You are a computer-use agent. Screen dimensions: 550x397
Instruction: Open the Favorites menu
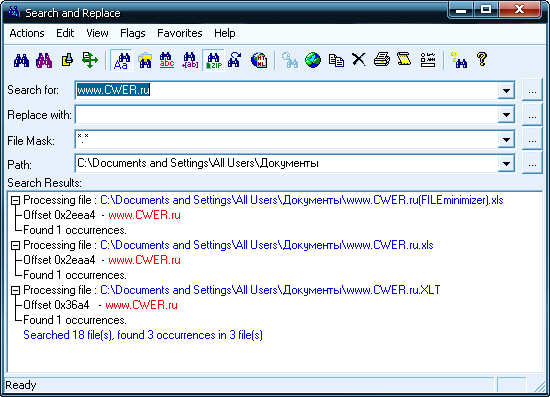coord(180,33)
